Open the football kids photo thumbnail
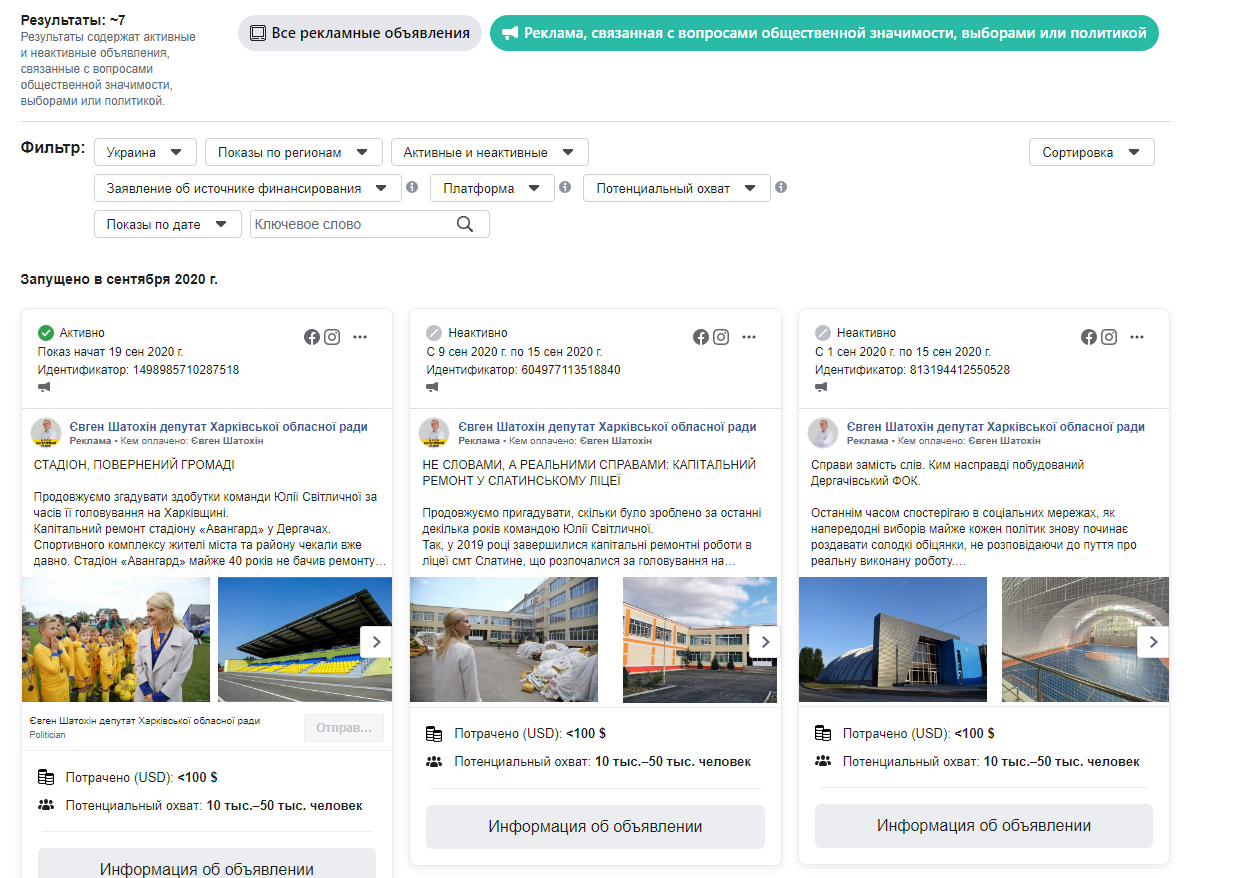The height and width of the screenshot is (878, 1247). pyautogui.click(x=116, y=640)
